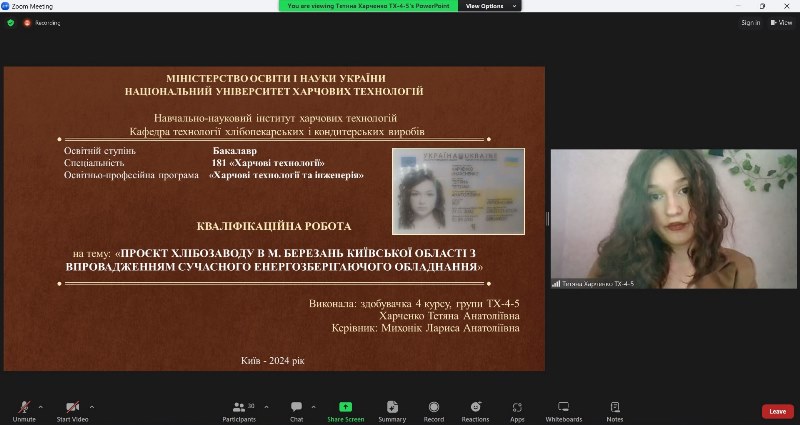Viewport: 800px width, 425px height.
Task: Select Тетяна Харченко's video tile
Action: click(673, 218)
